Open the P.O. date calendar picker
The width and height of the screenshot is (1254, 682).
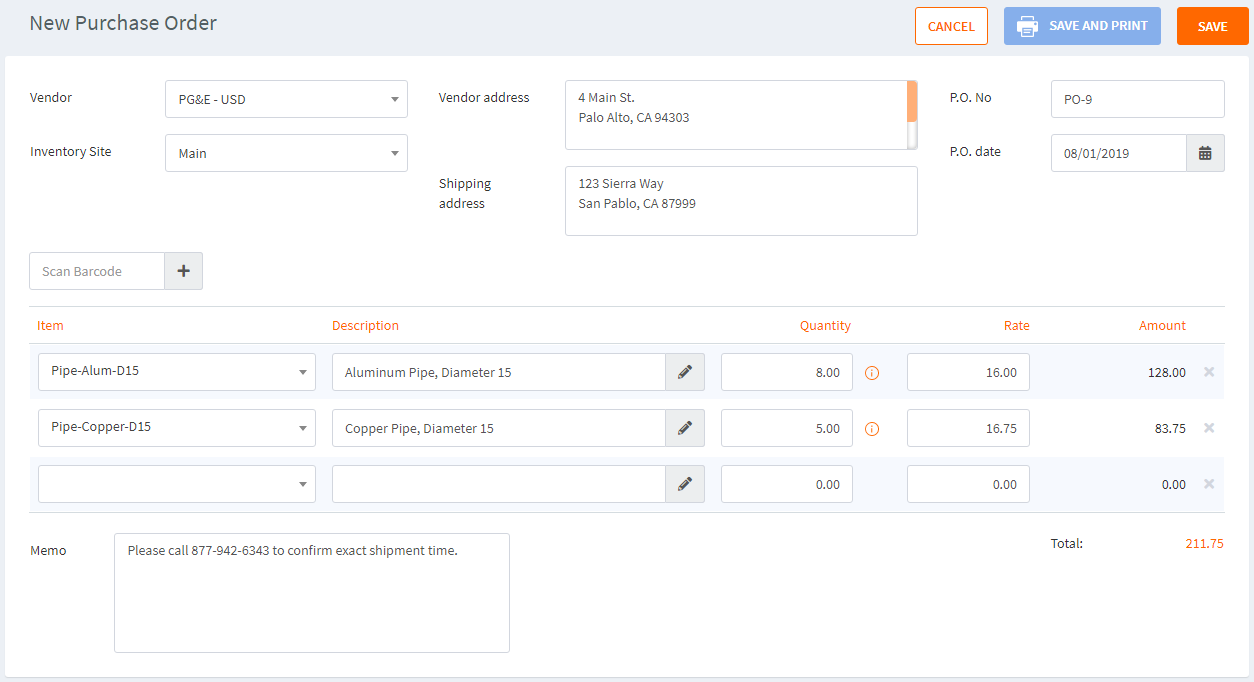tap(1205, 153)
